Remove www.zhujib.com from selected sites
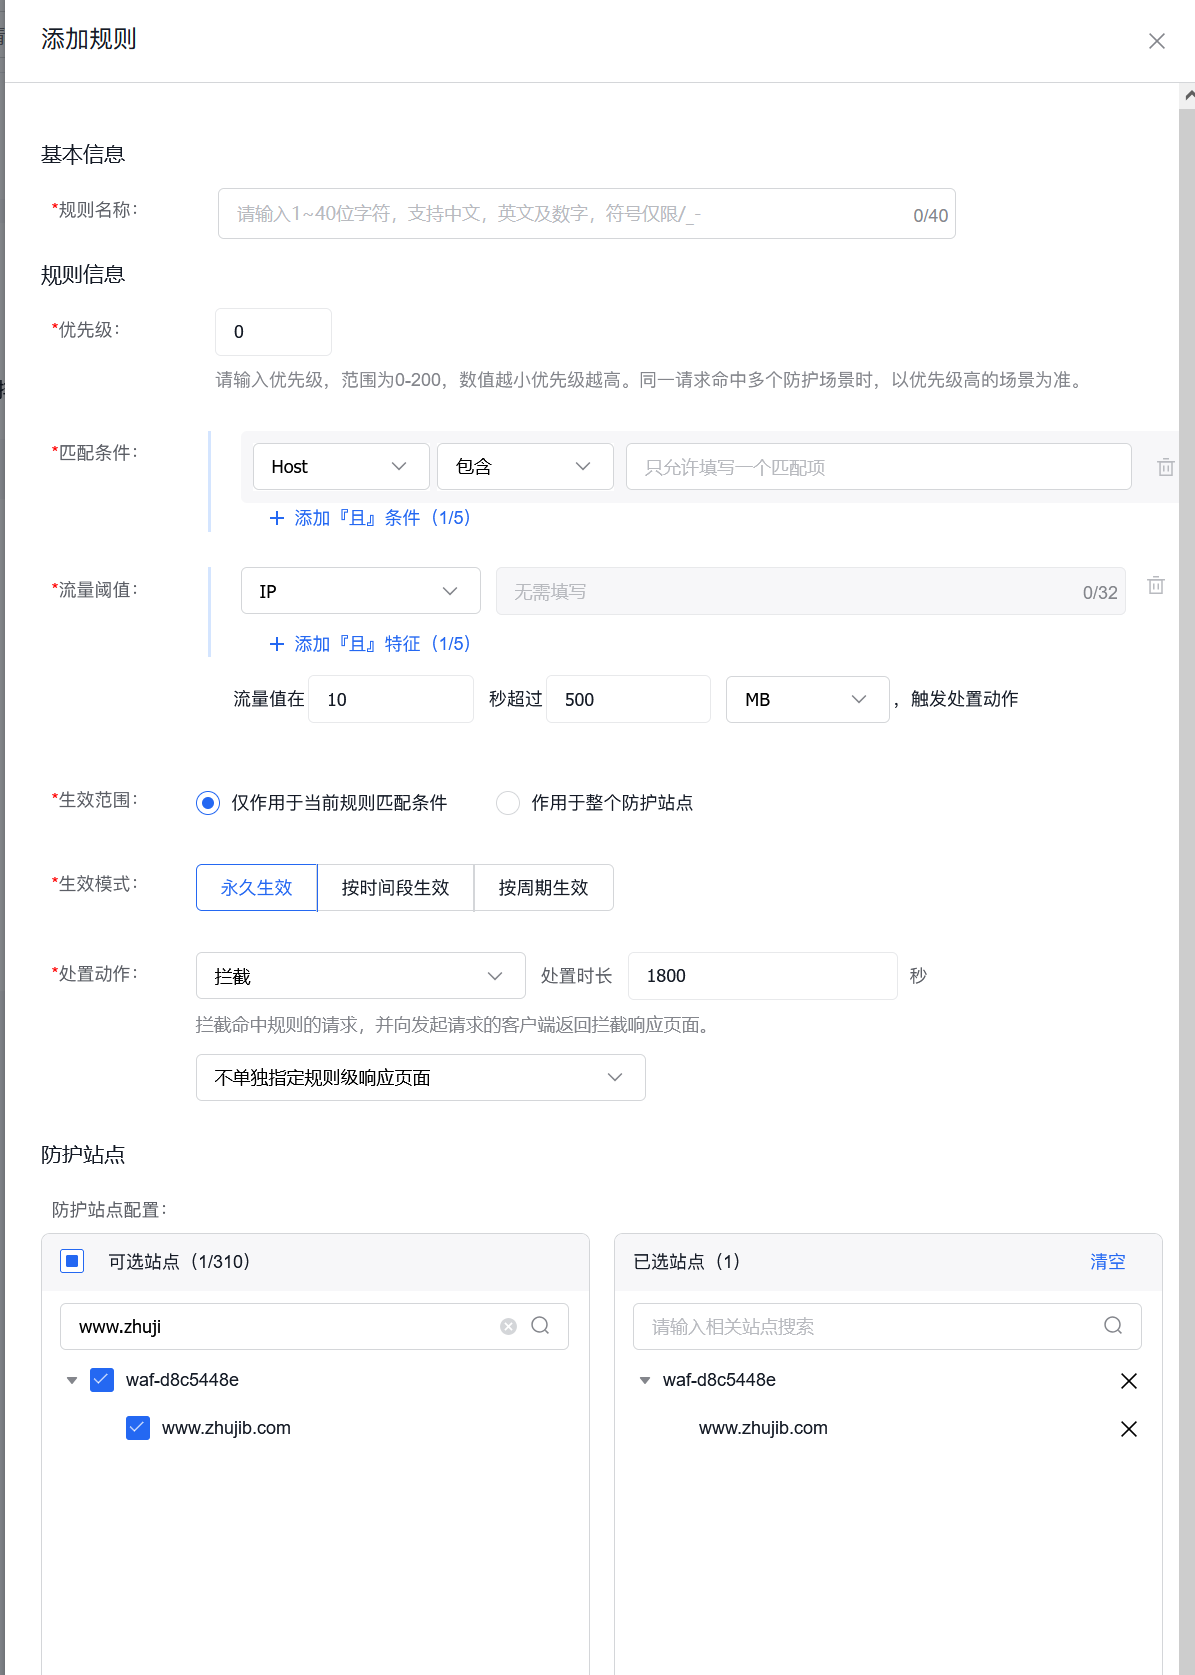1195x1675 pixels. (x=1129, y=1429)
